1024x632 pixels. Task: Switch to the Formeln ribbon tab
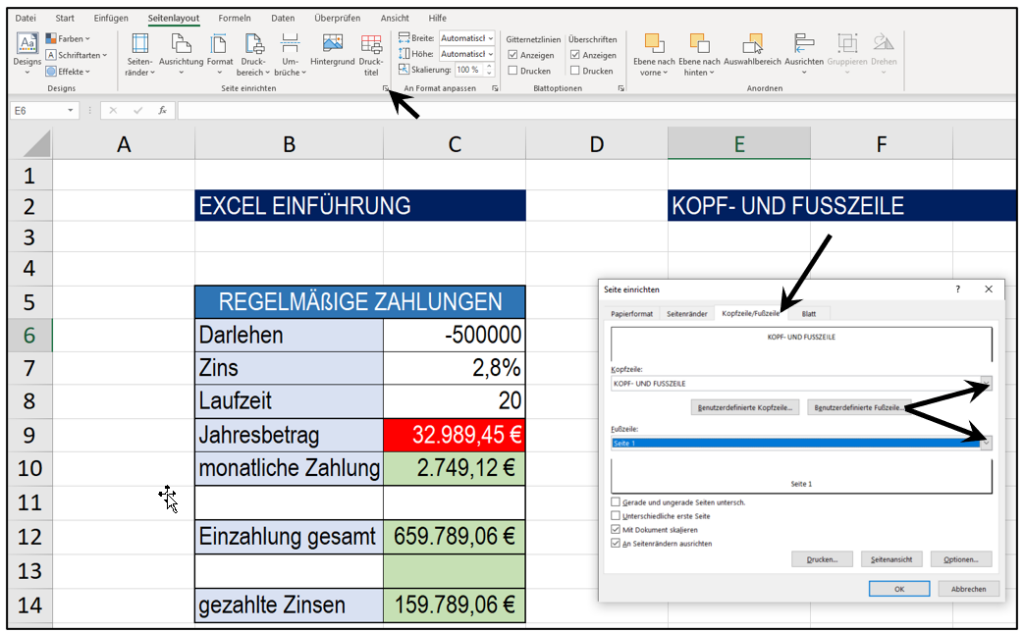pyautogui.click(x=234, y=18)
